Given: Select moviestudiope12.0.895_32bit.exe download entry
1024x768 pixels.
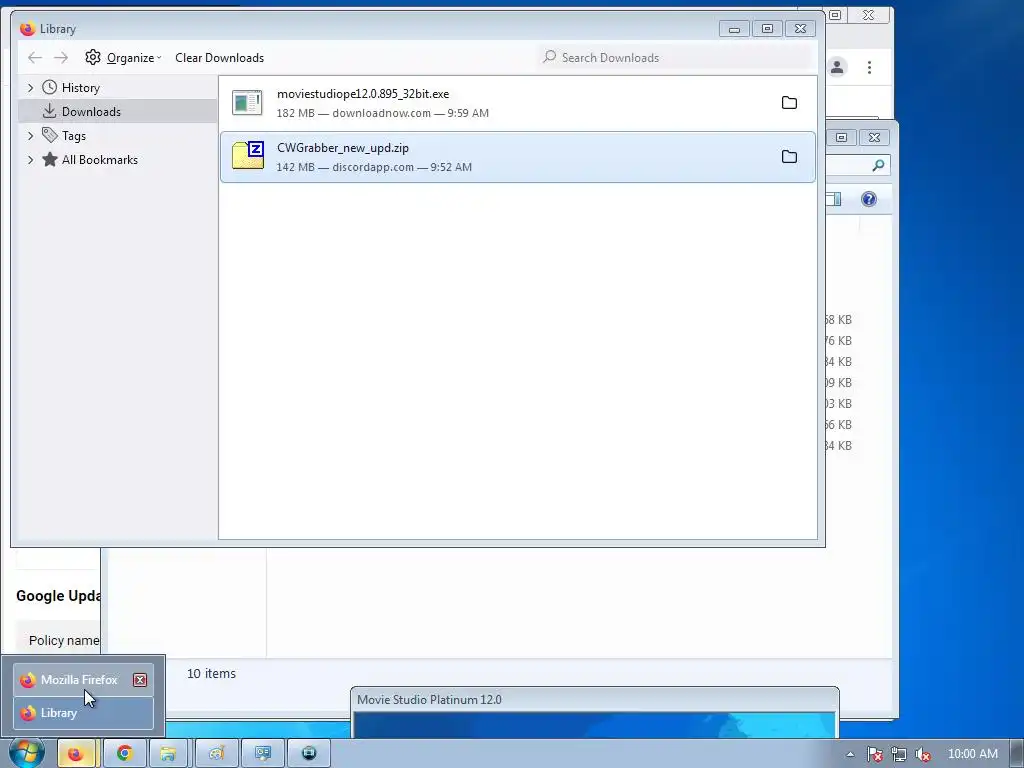Looking at the screenshot, I should pos(517,103).
